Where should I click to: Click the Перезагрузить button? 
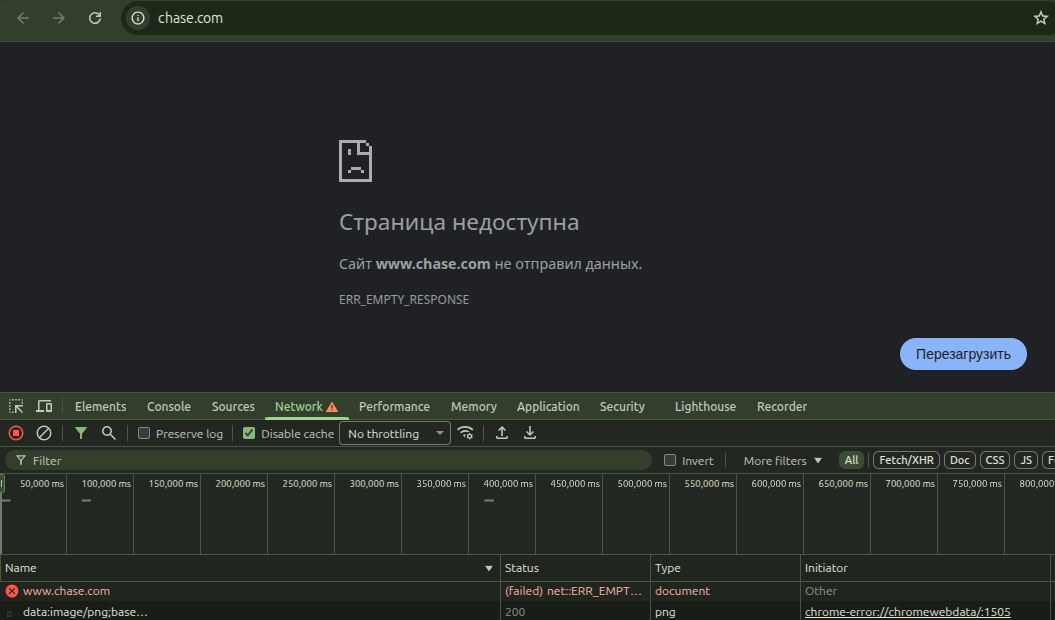coord(963,354)
